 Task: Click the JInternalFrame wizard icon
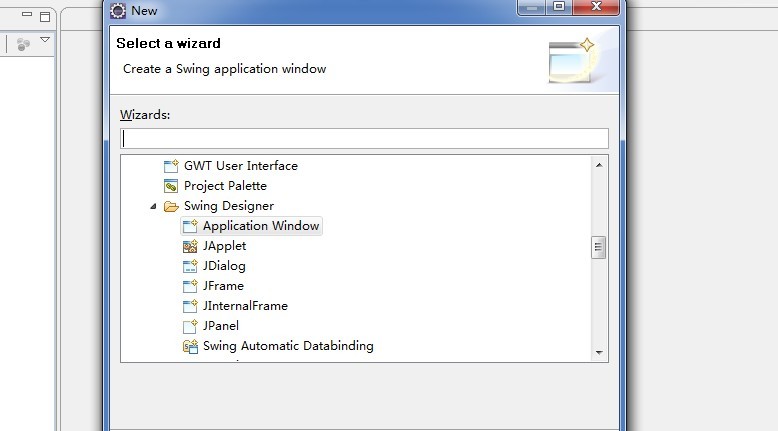click(x=190, y=306)
